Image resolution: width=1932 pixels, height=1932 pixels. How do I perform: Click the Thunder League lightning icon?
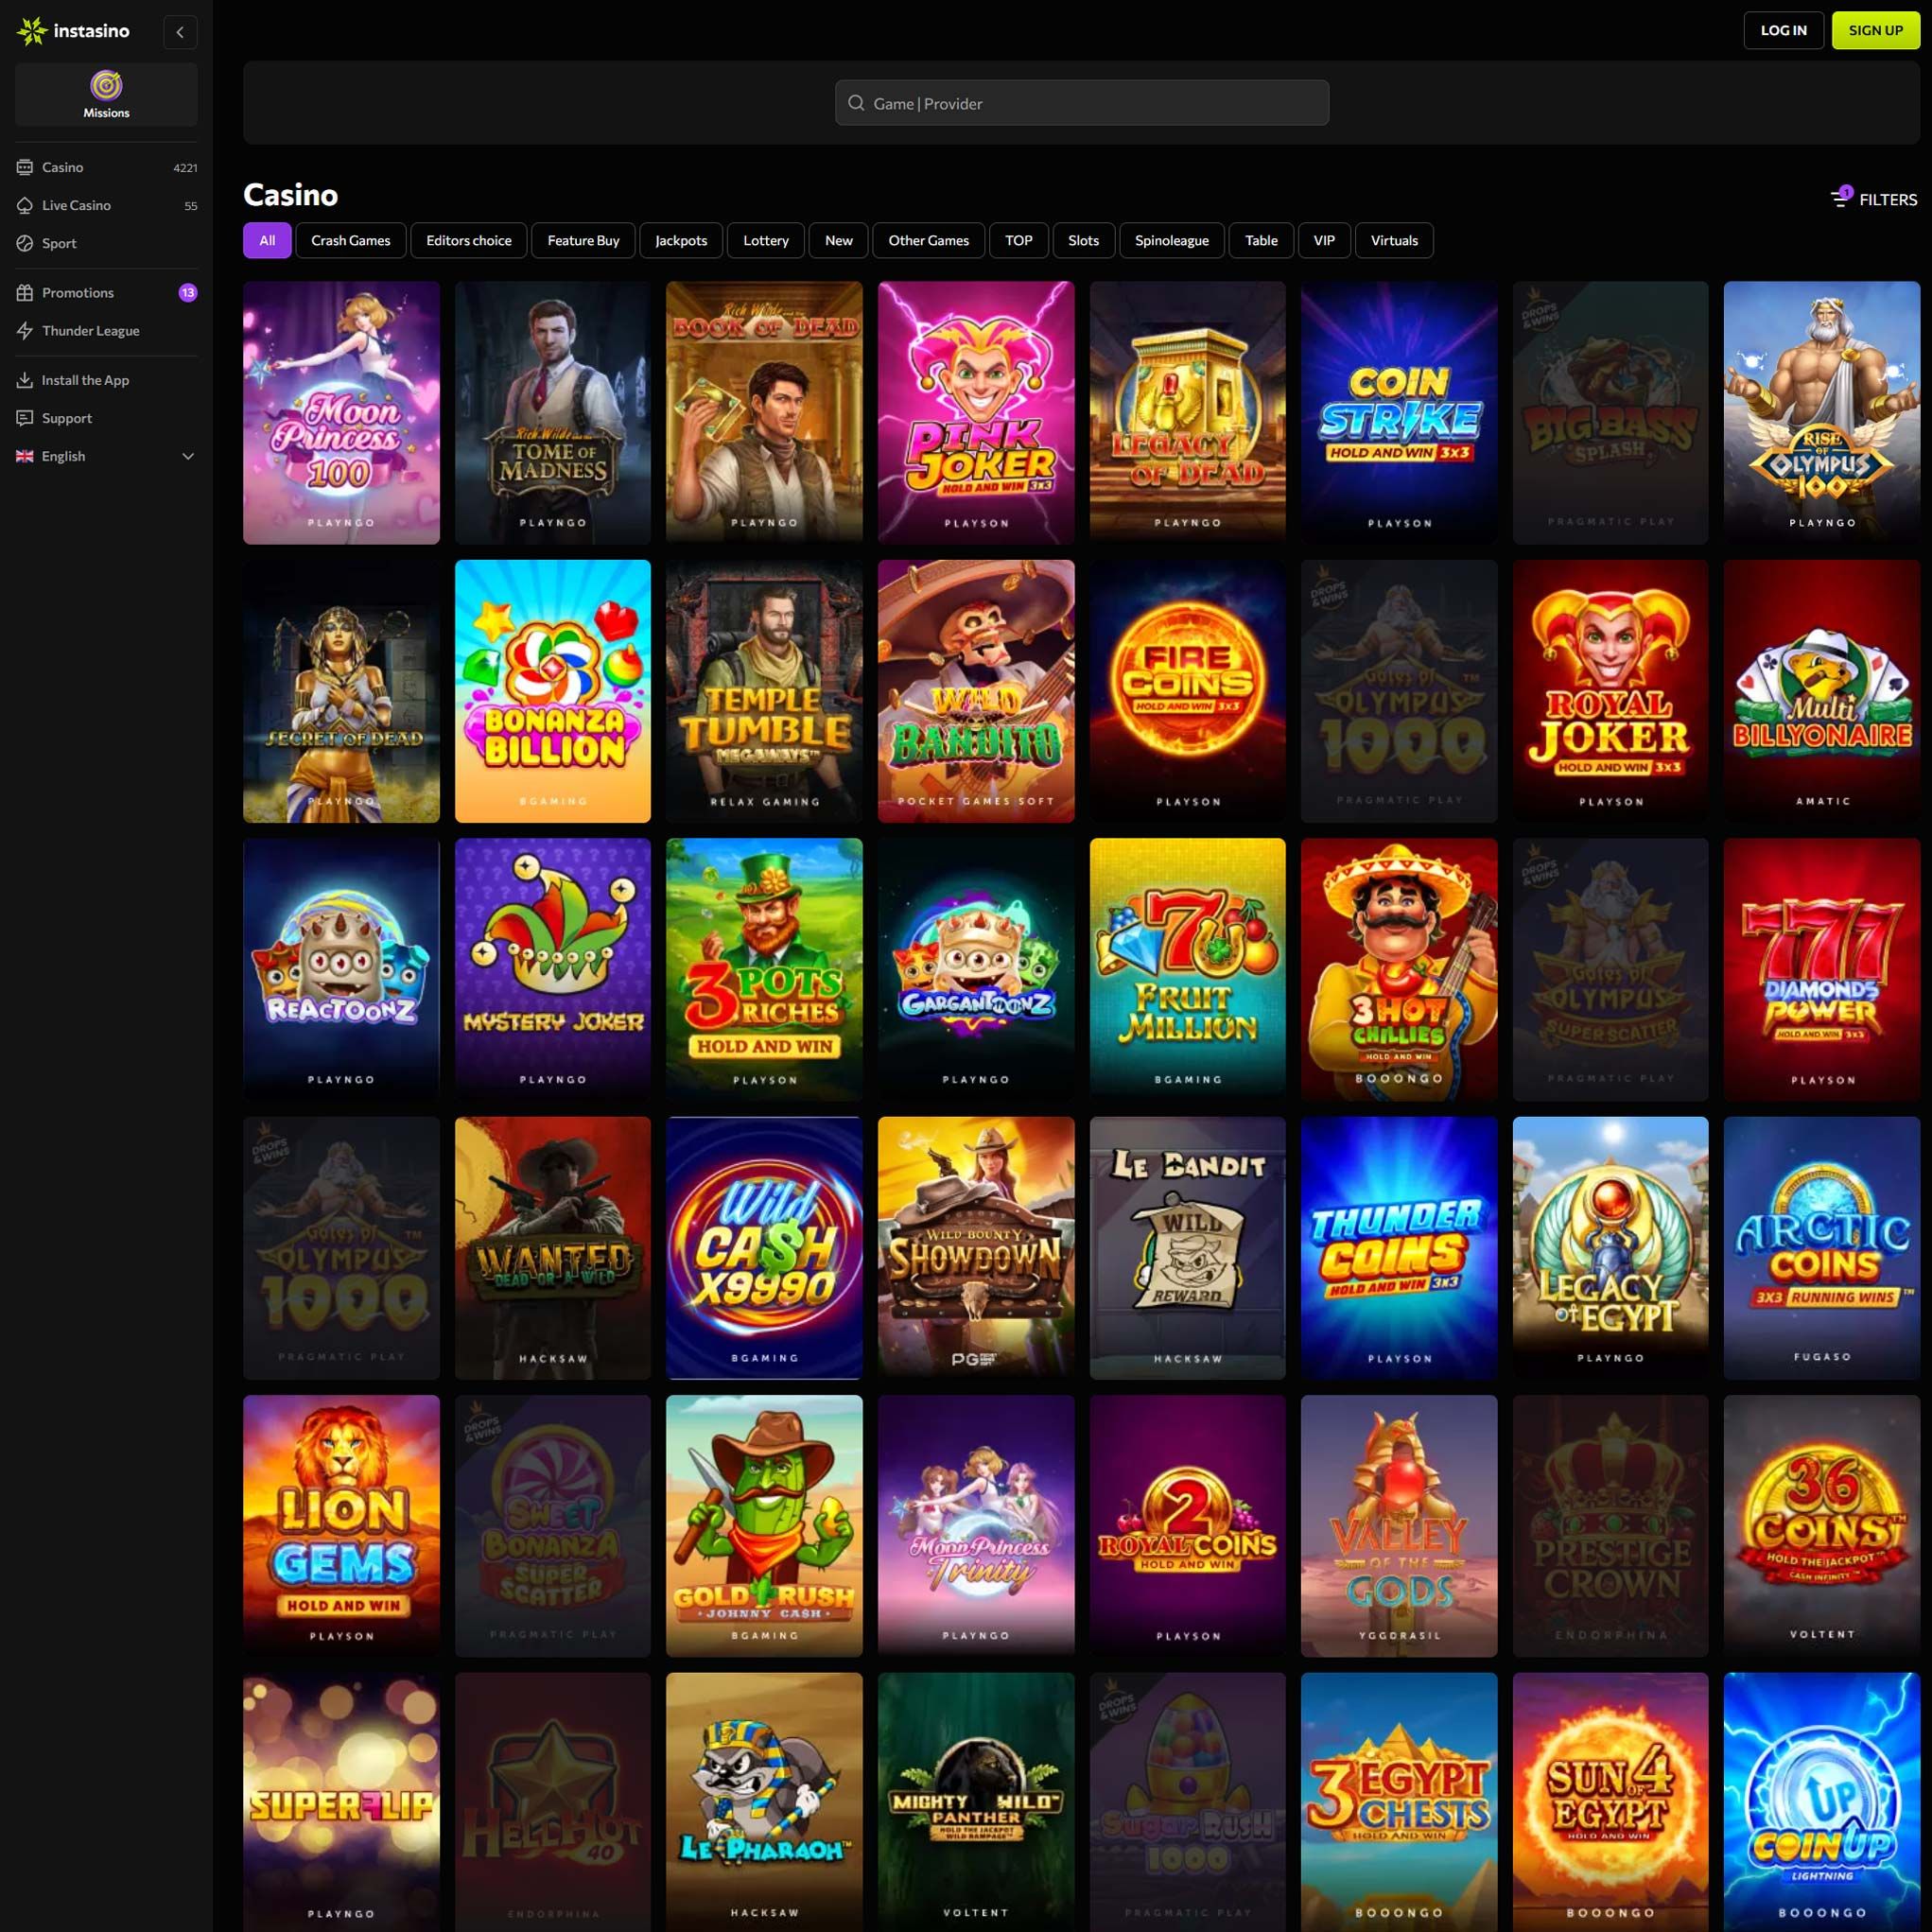click(25, 331)
